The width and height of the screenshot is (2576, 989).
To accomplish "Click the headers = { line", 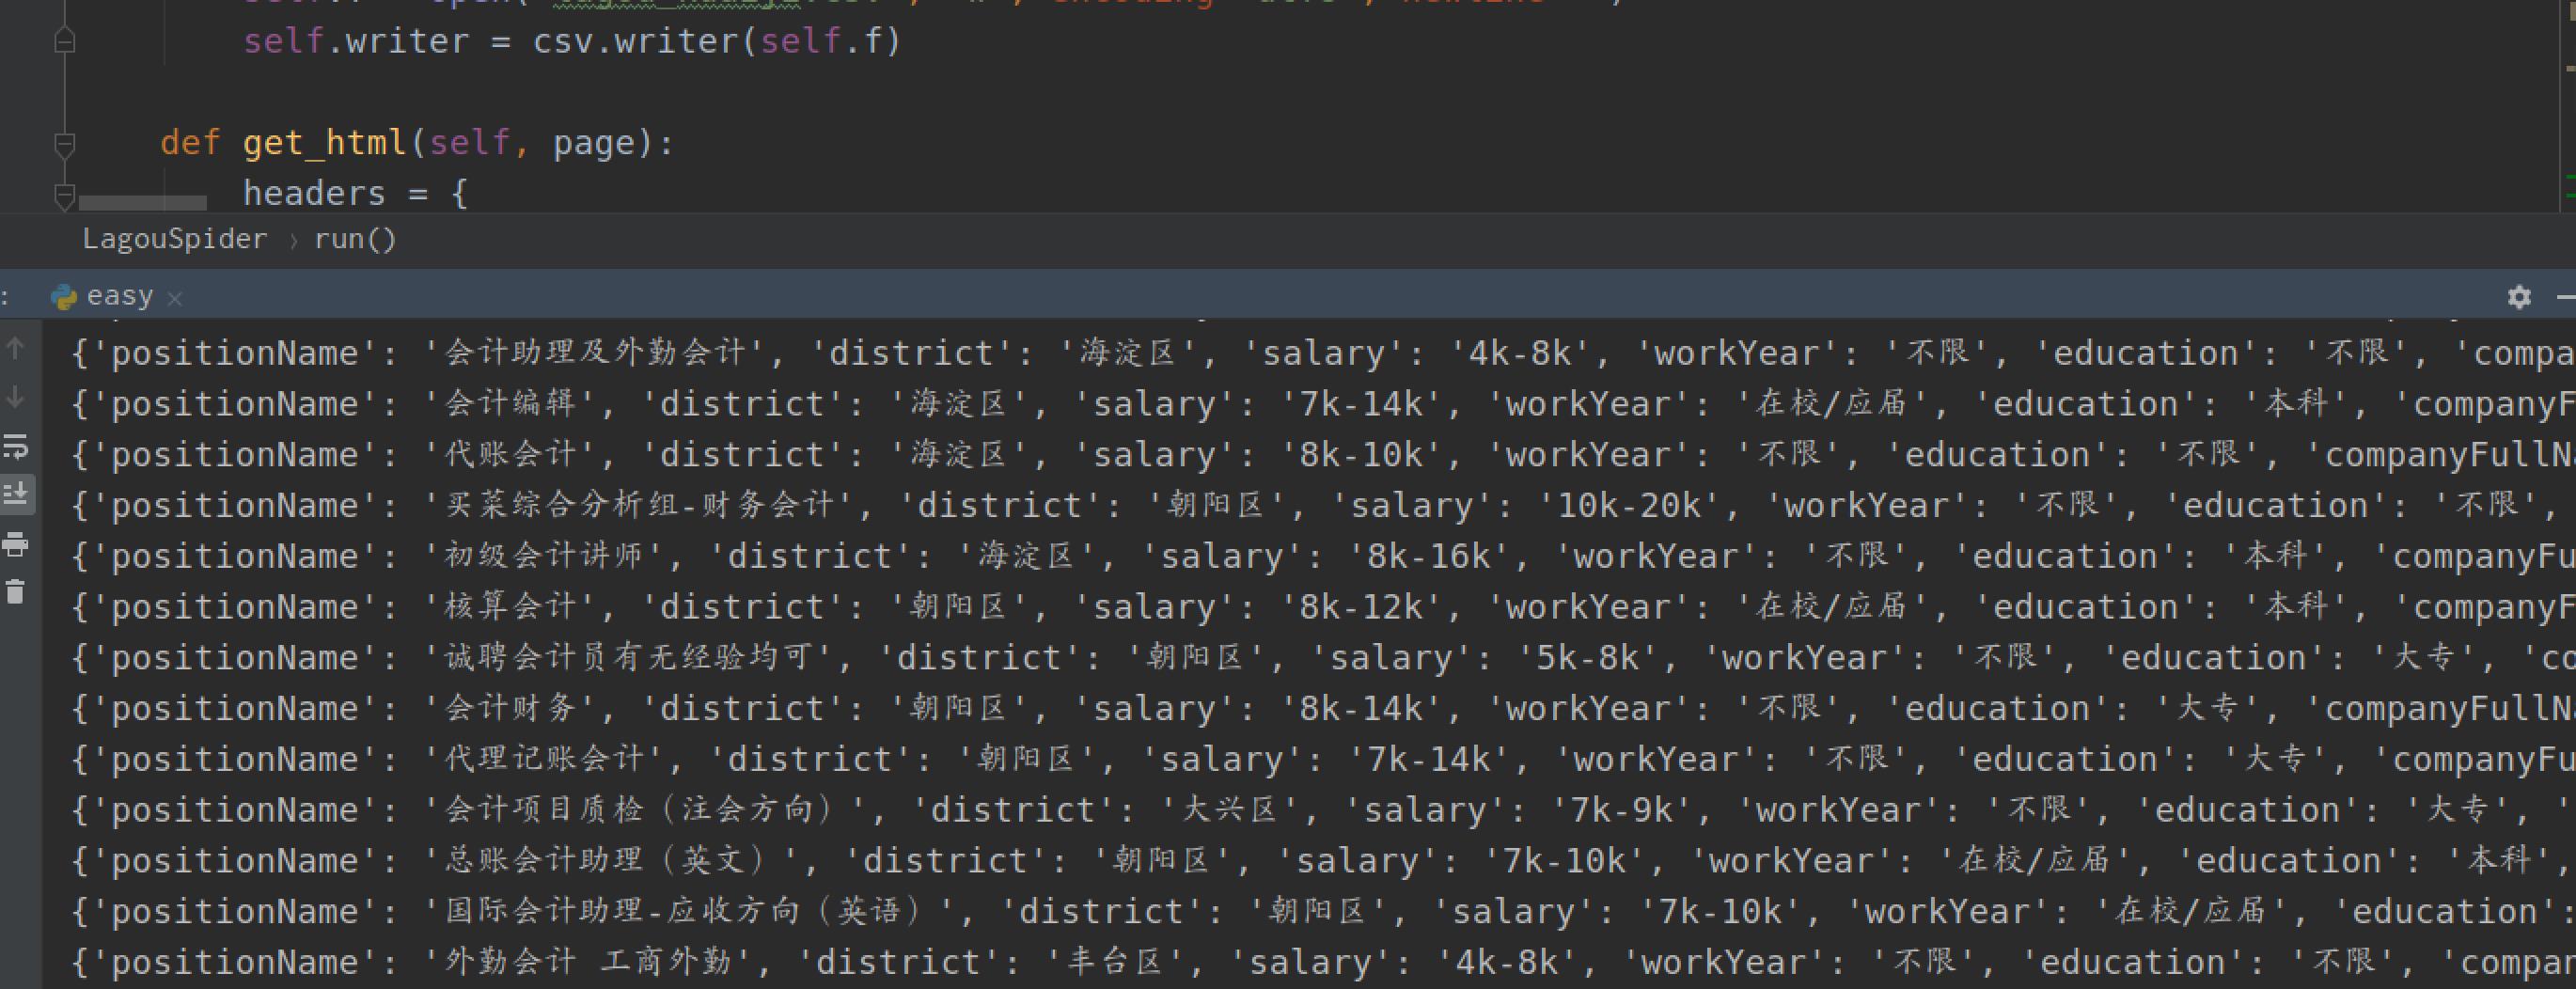I will [355, 193].
